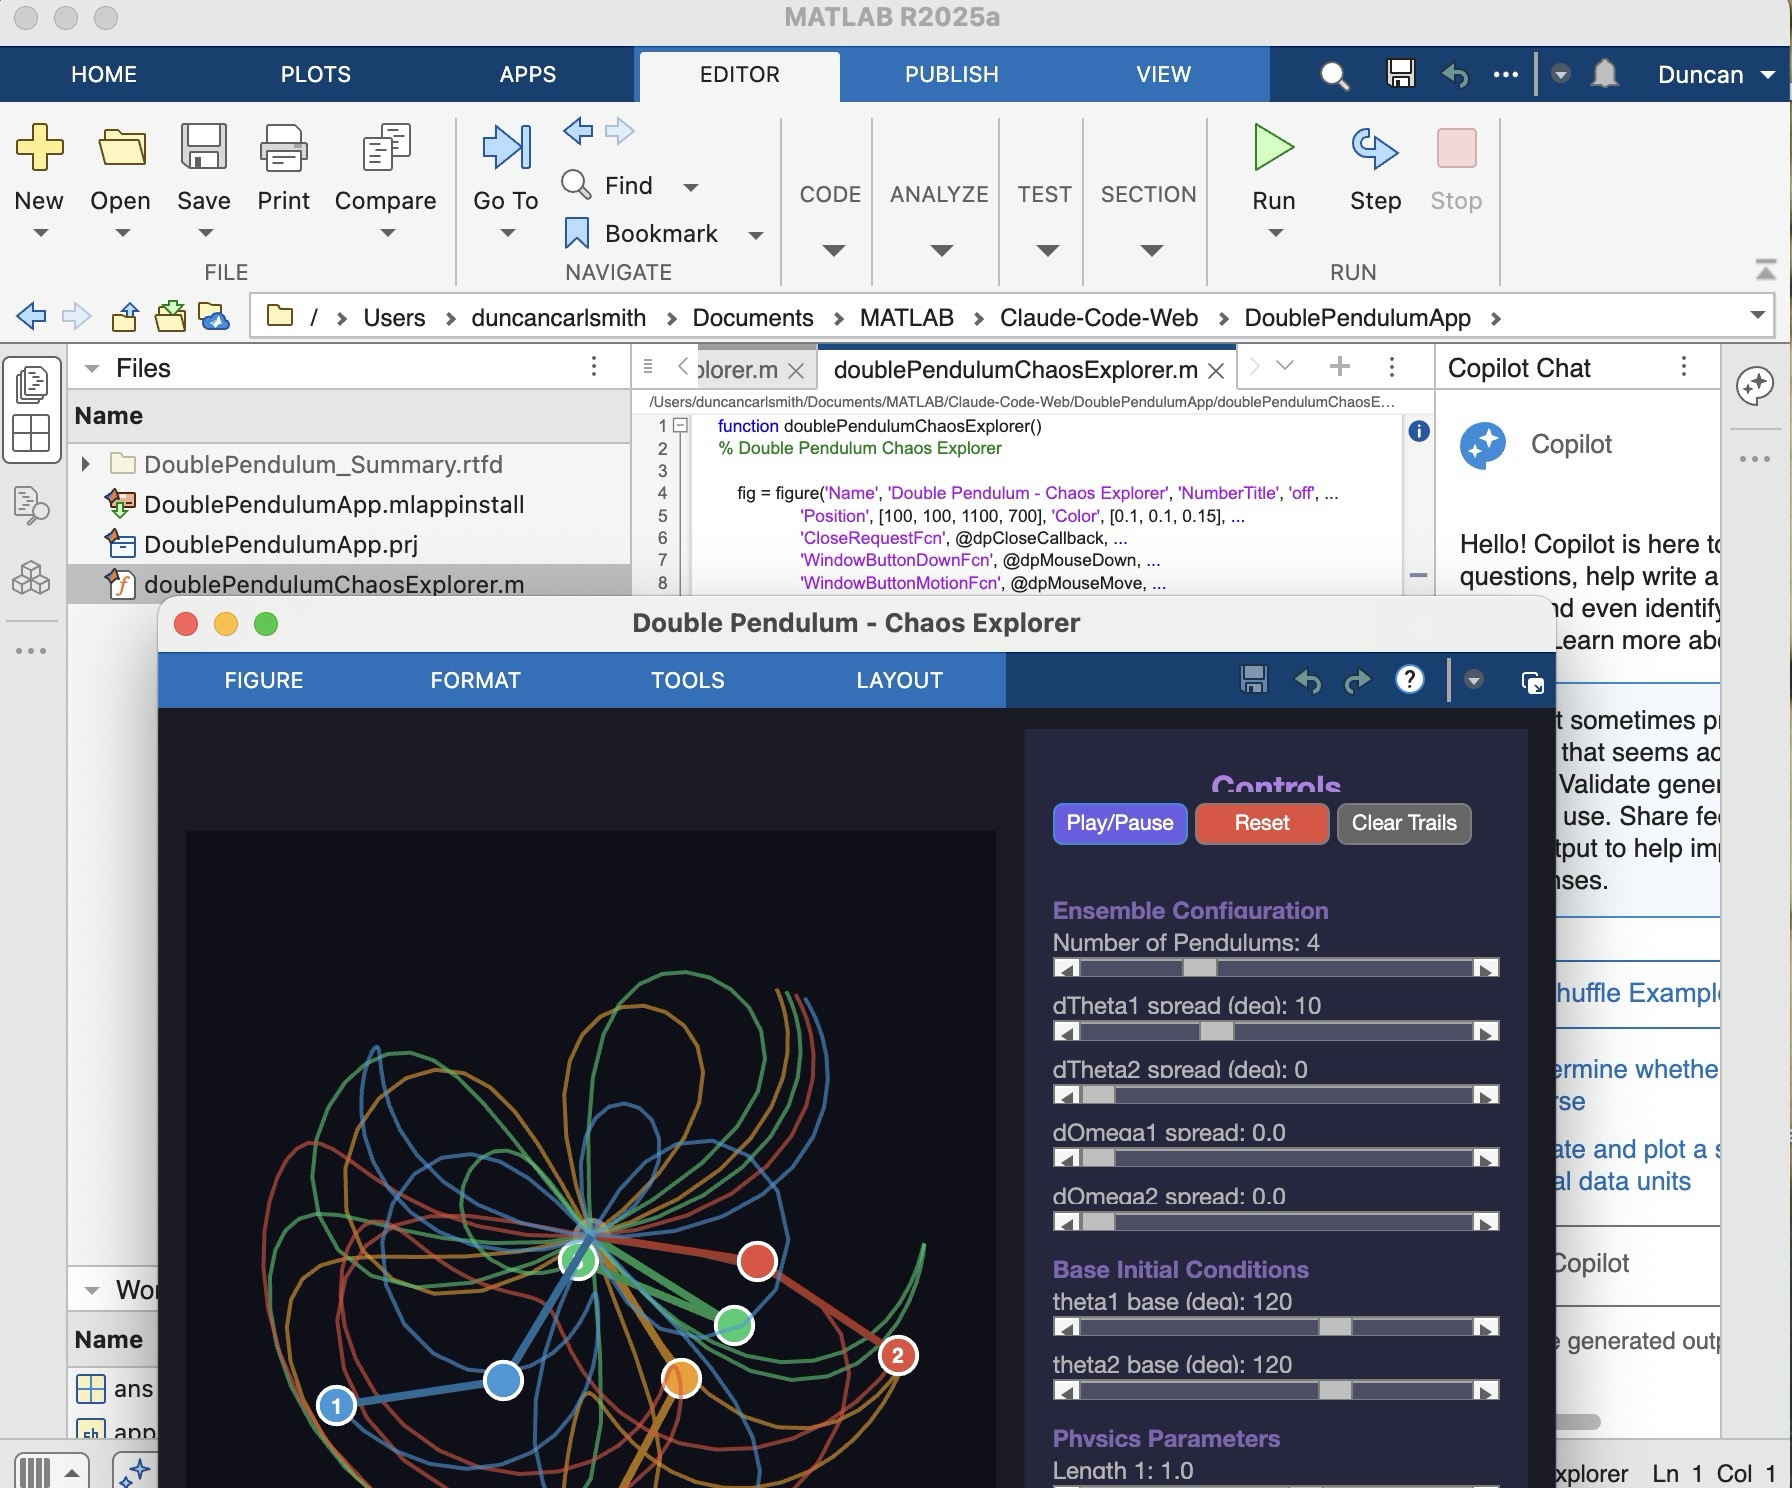Click the undo arrow in top toolbar
Viewport: 1792px width, 1488px height.
pos(1455,75)
